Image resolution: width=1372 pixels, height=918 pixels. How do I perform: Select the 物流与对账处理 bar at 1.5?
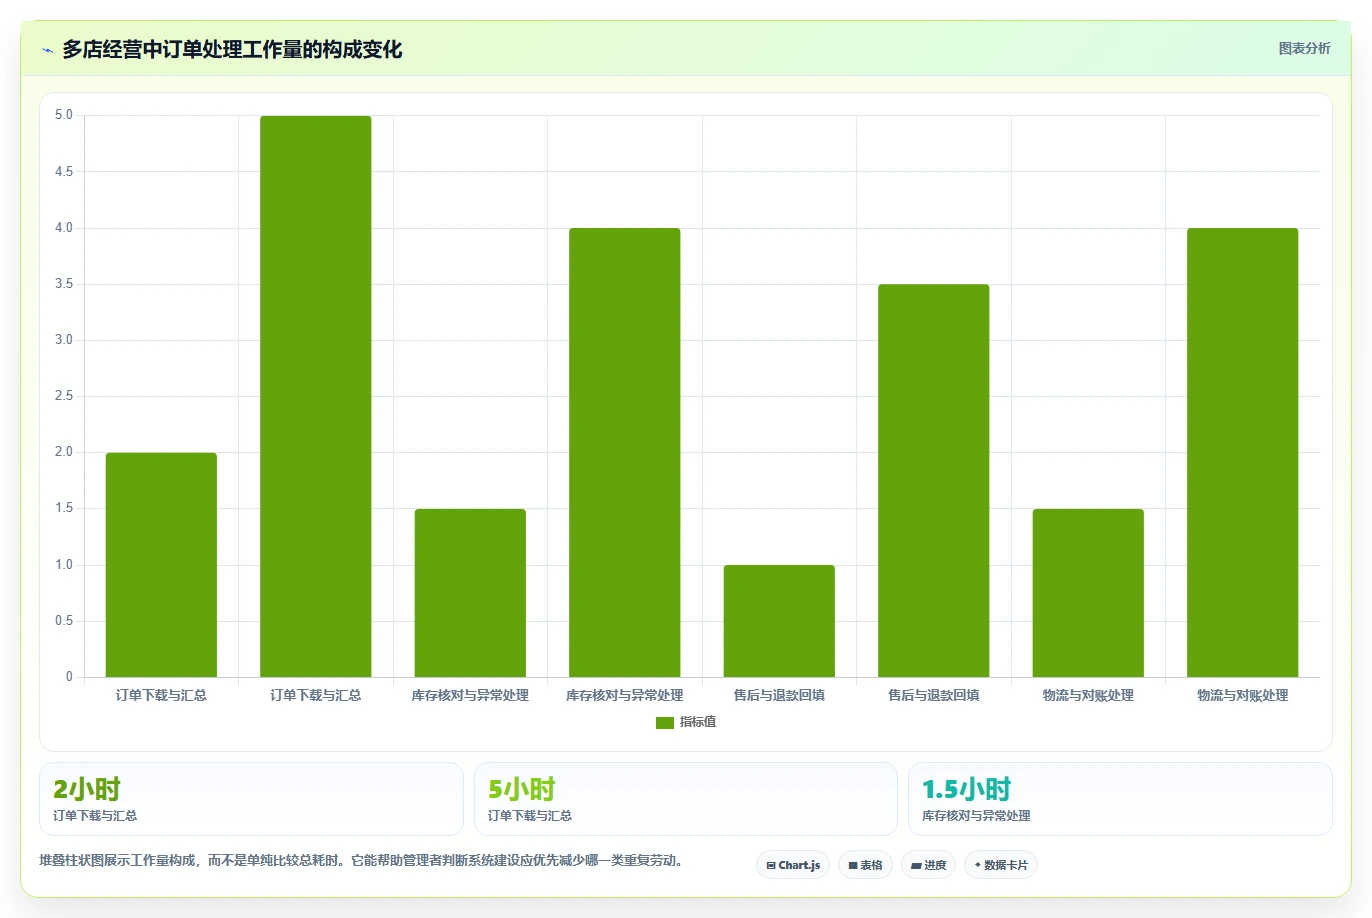(1088, 593)
